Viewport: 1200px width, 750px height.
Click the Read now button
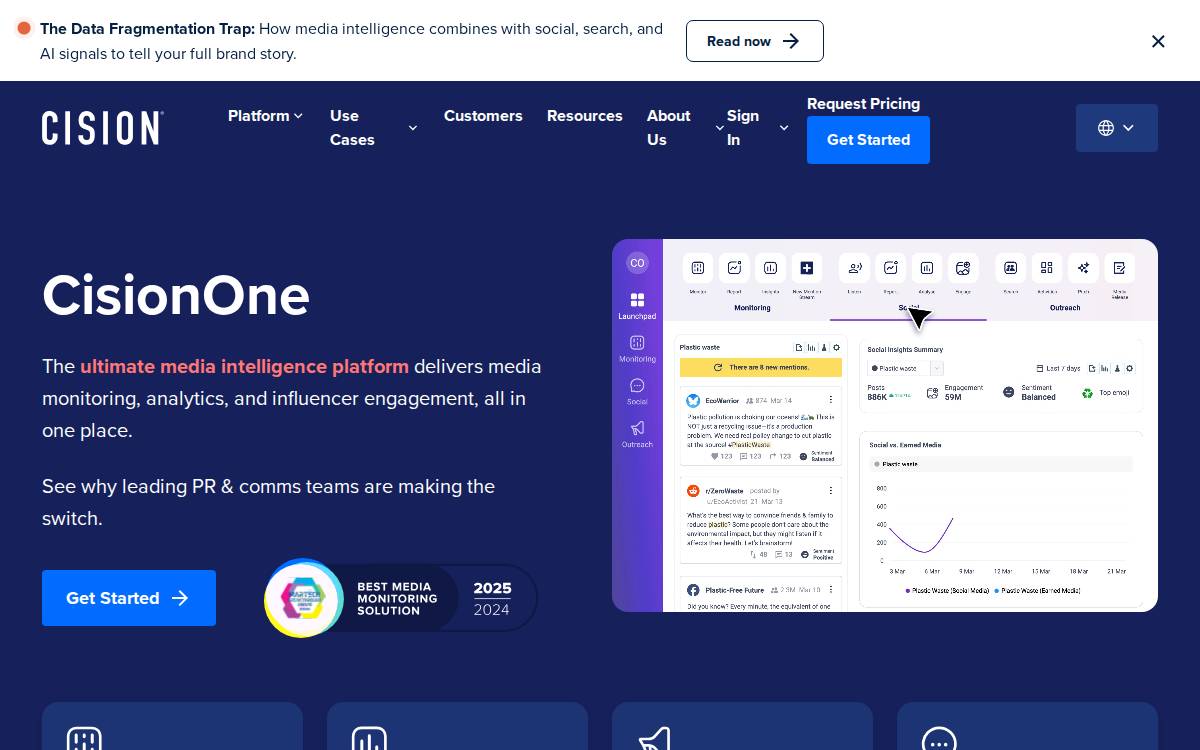point(755,41)
